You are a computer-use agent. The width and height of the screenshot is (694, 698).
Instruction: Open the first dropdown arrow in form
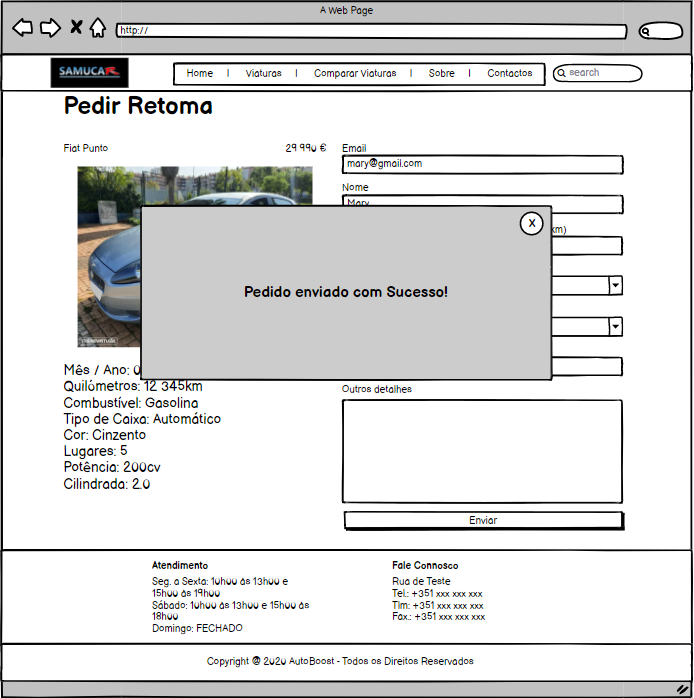[x=615, y=286]
